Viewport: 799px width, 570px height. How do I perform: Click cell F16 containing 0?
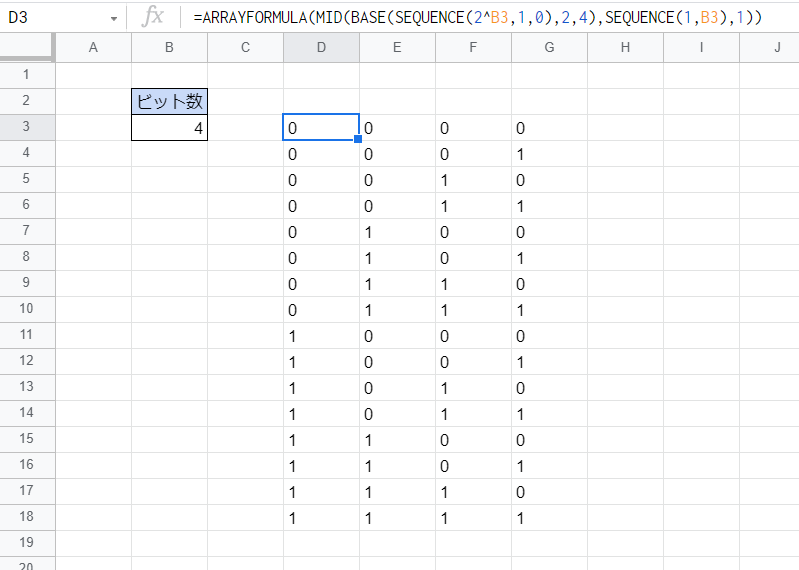473,465
